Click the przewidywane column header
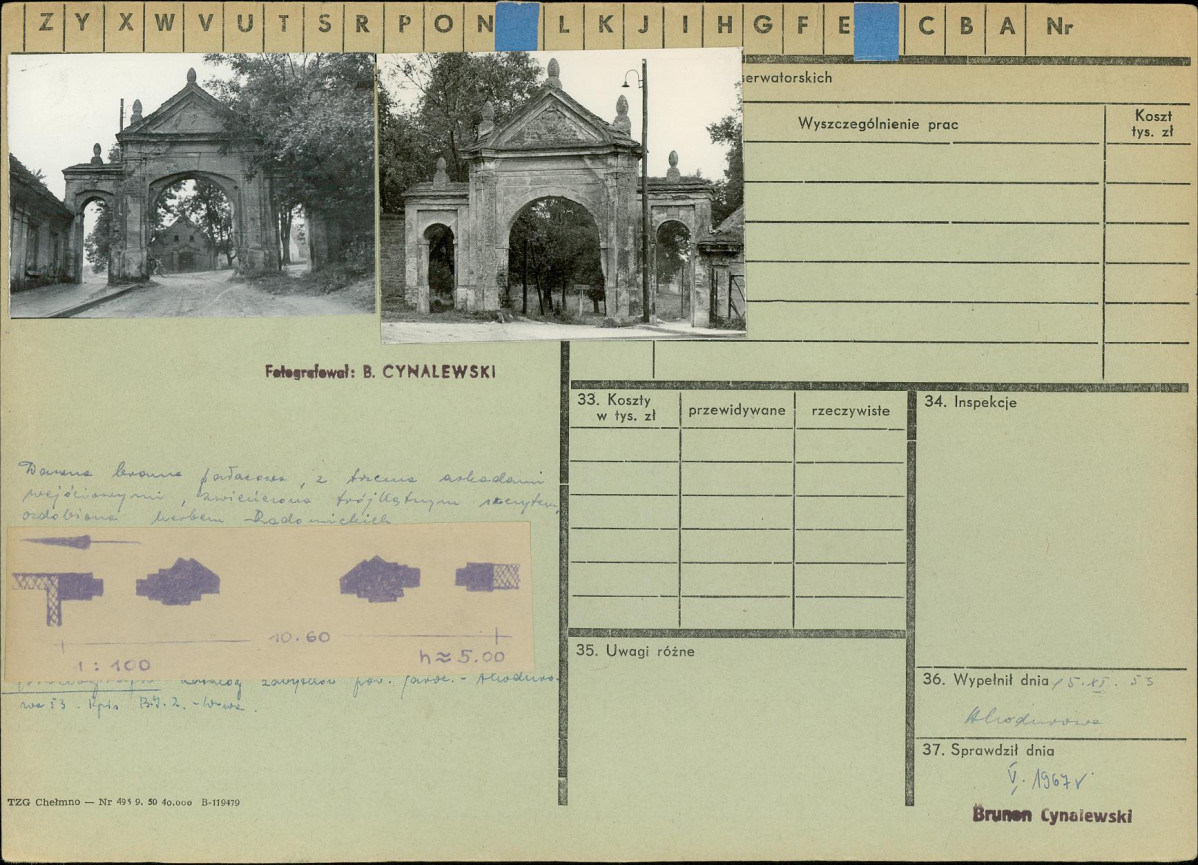This screenshot has height=865, width=1198. [x=737, y=410]
